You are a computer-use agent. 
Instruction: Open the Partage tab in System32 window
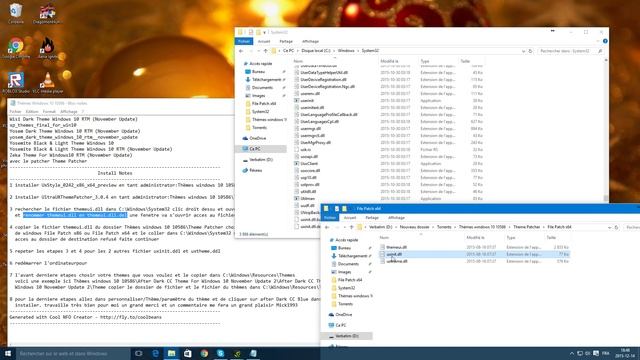click(286, 41)
